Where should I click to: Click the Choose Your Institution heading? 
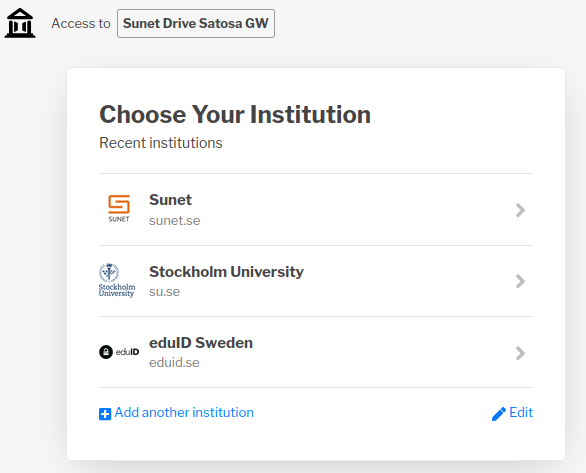[235, 114]
